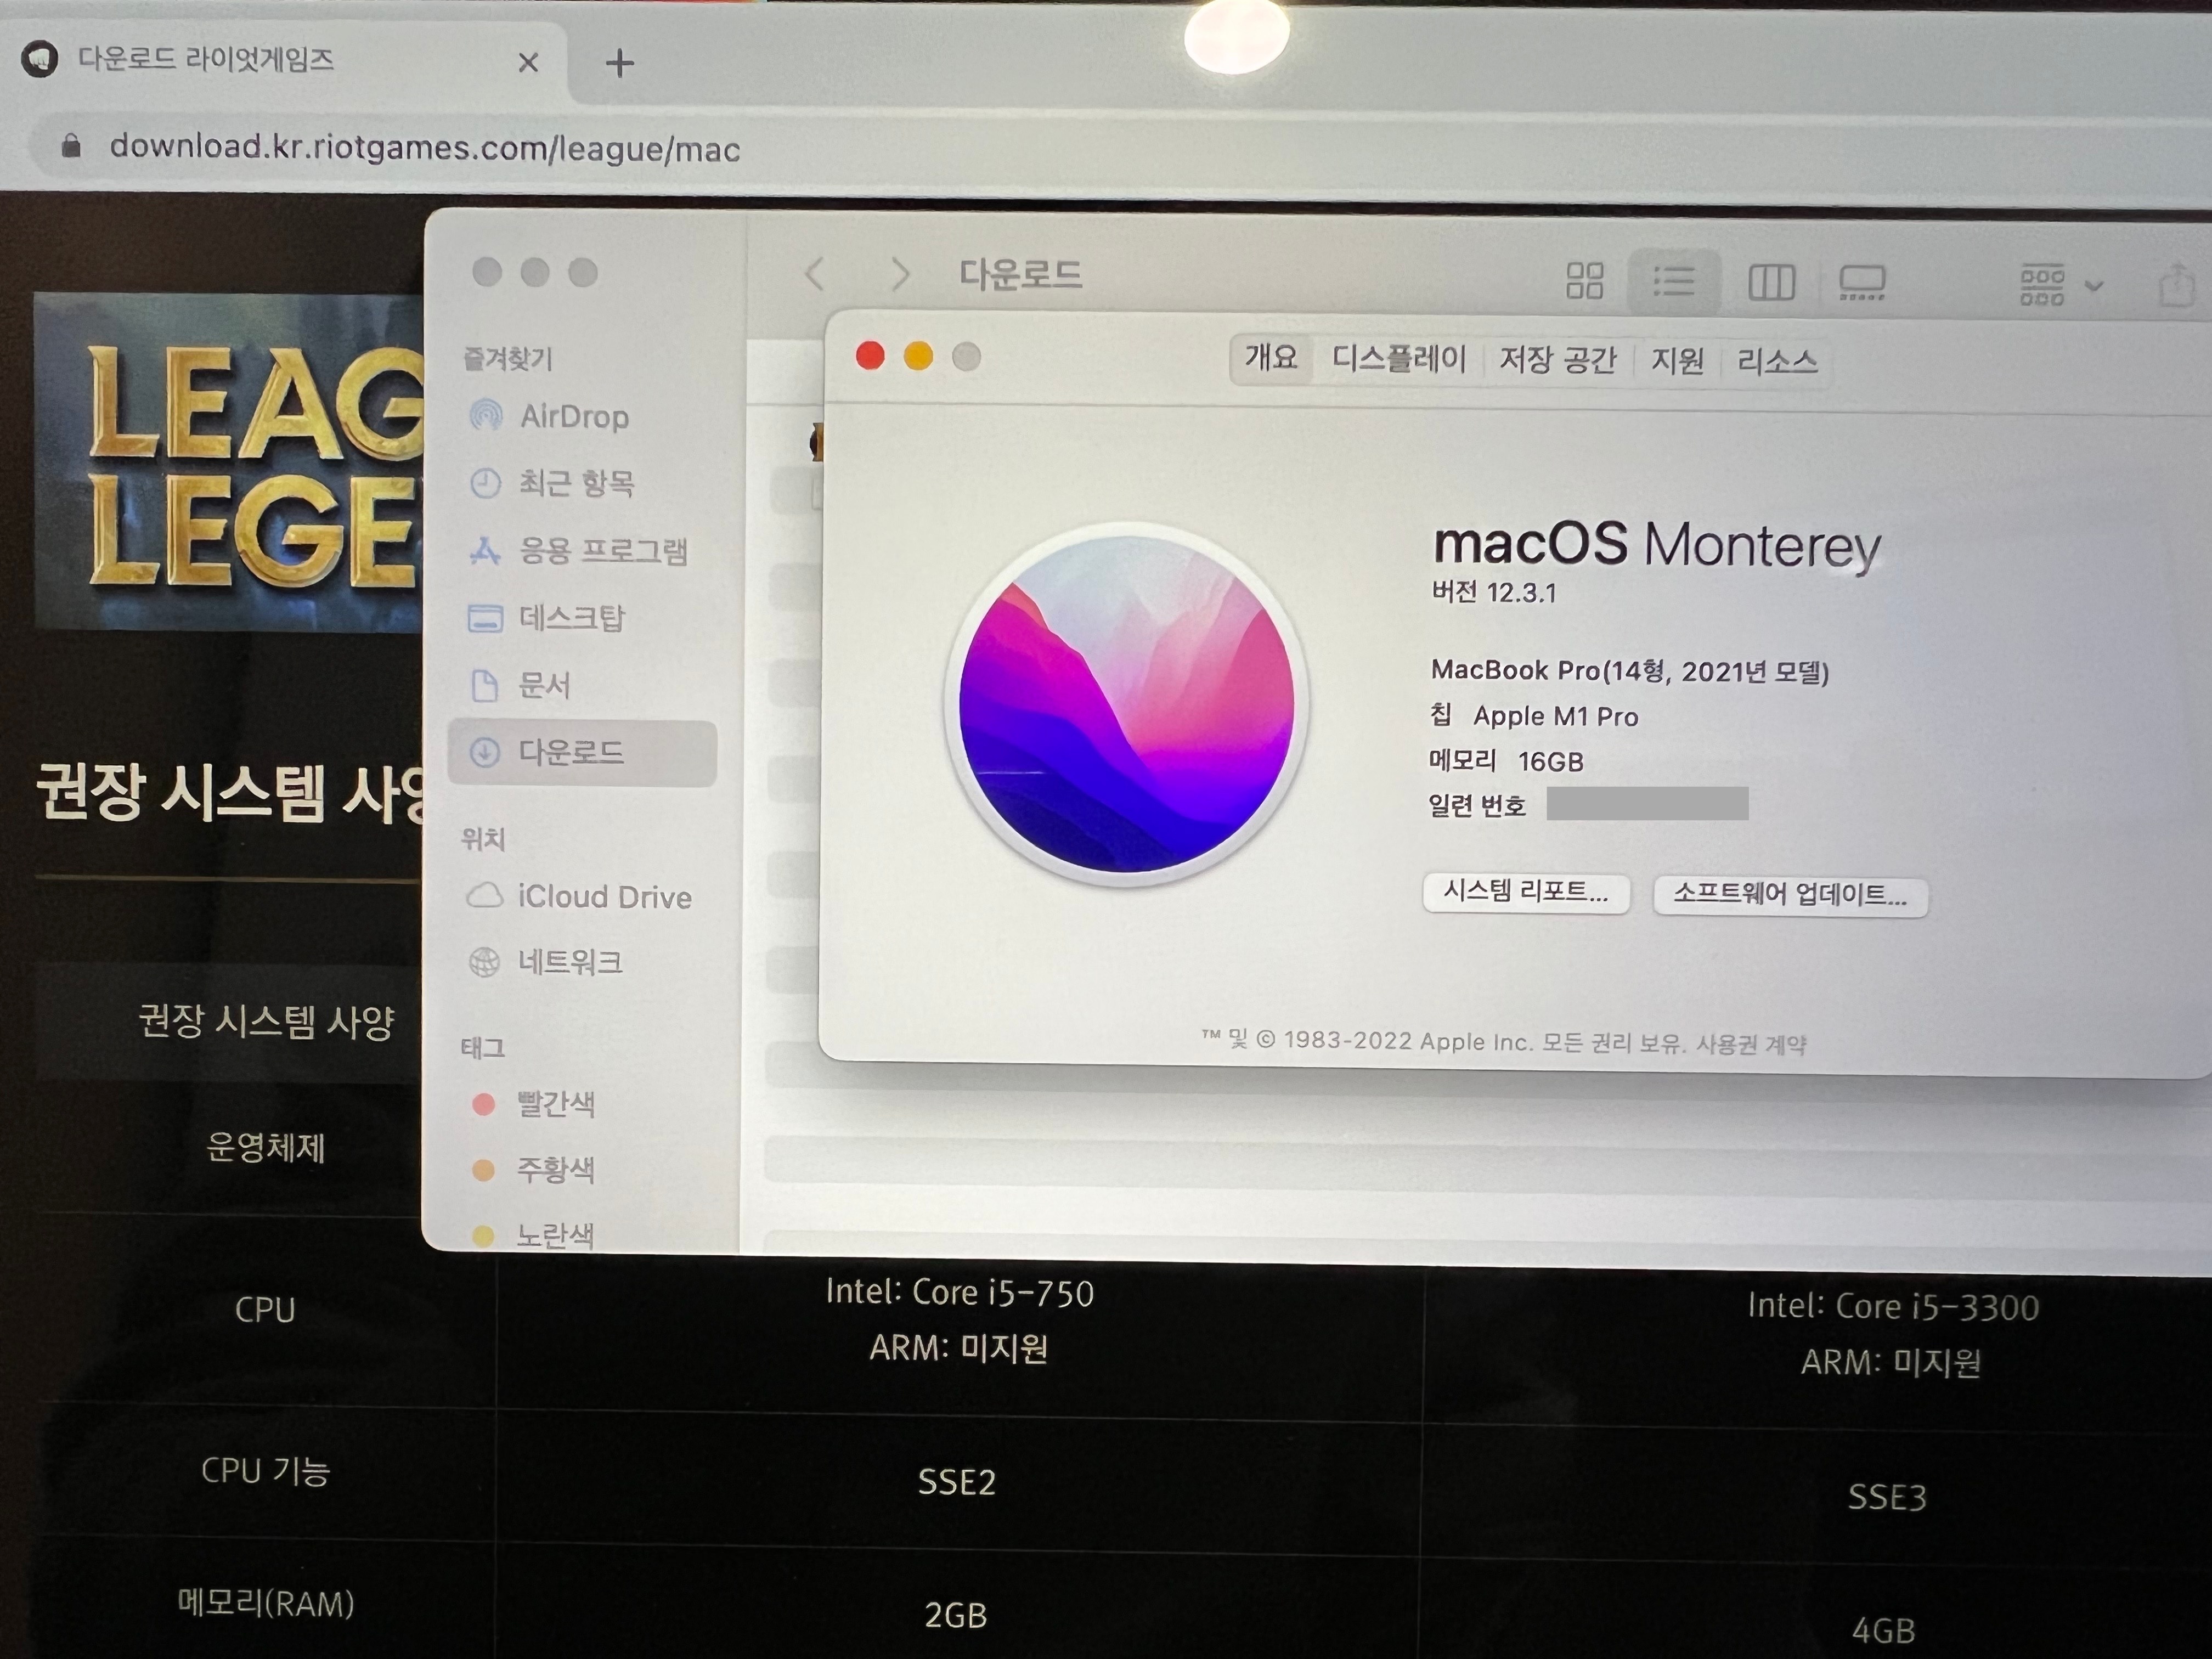Go forward in Finder navigation

coord(900,274)
